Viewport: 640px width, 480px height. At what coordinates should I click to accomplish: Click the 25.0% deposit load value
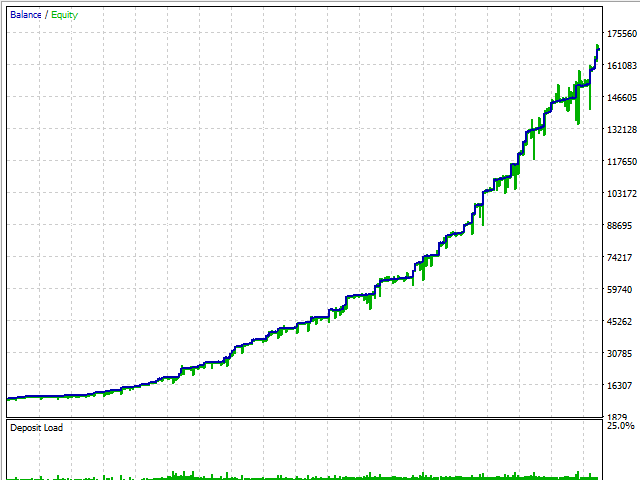(x=621, y=426)
